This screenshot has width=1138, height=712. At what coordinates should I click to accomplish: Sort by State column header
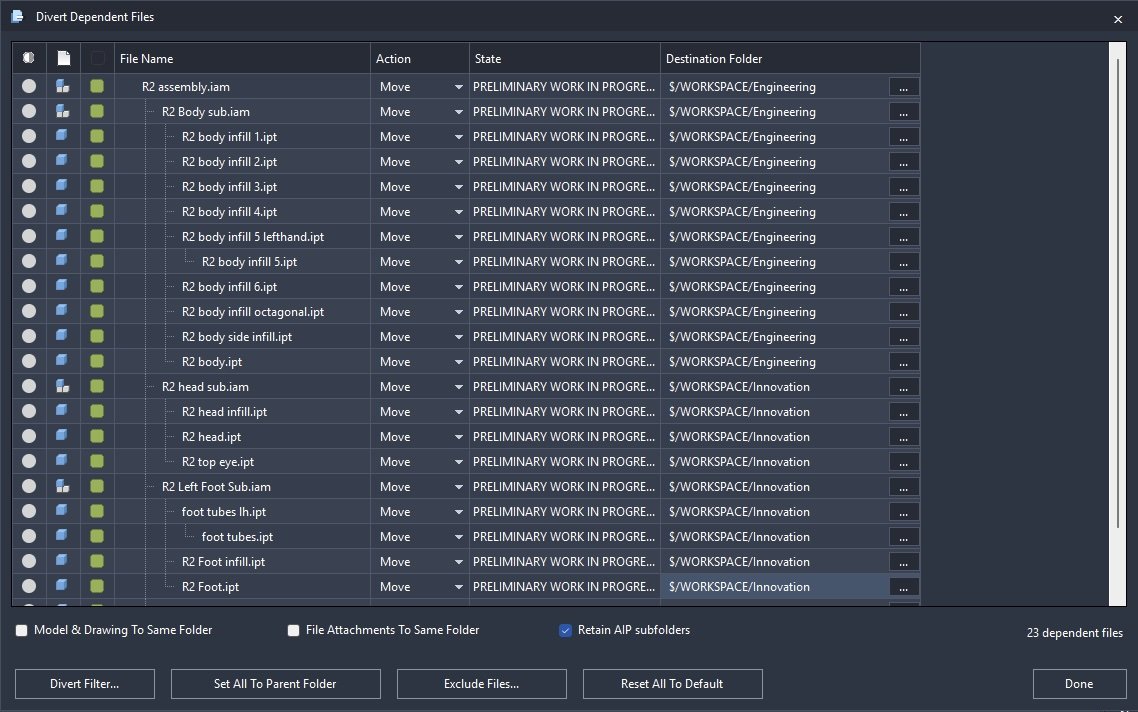[565, 58]
